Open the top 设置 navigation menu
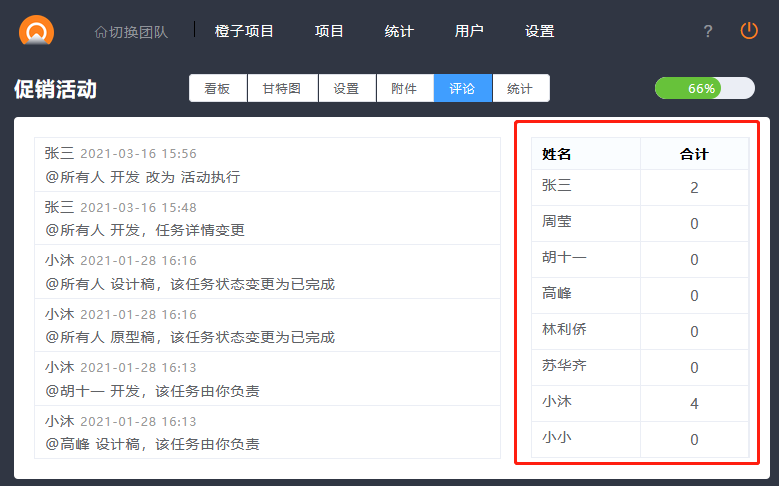This screenshot has width=779, height=486. [x=539, y=31]
